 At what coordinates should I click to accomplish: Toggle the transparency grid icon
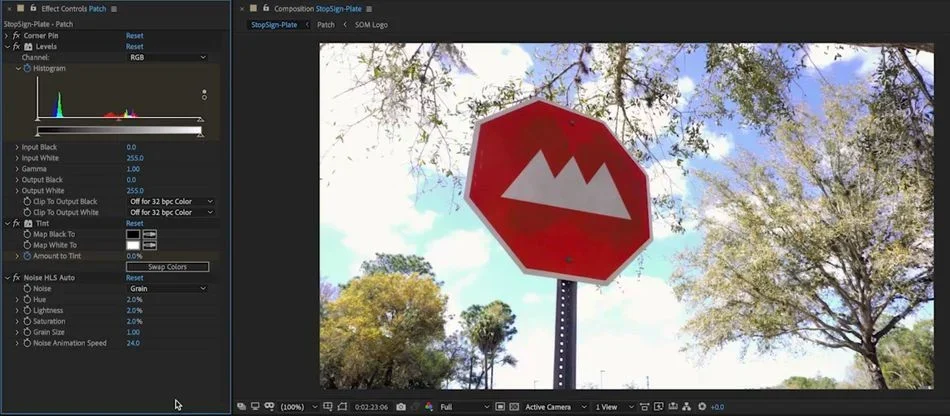514,407
